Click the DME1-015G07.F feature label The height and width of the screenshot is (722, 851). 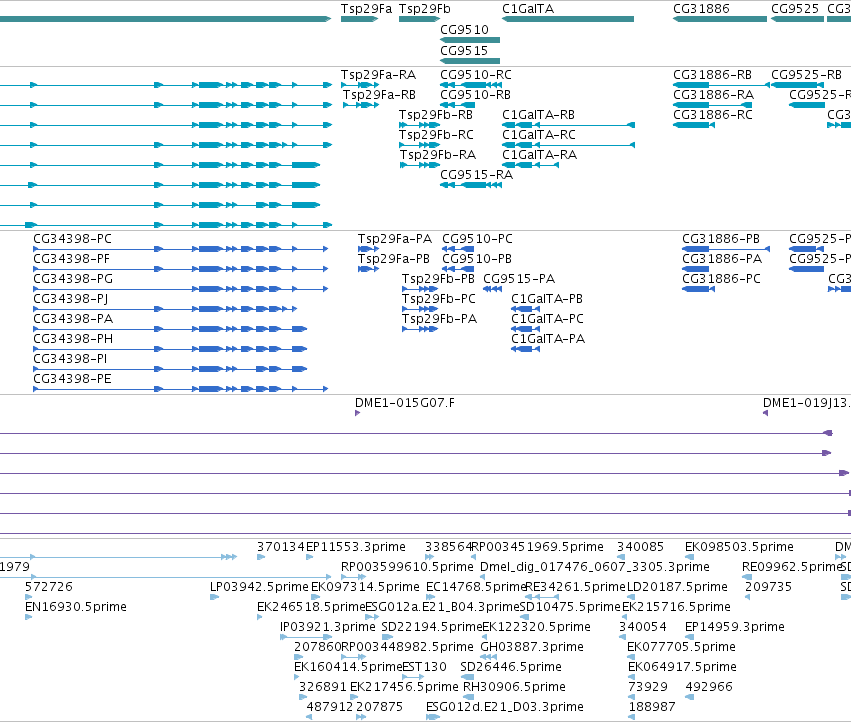pyautogui.click(x=405, y=403)
